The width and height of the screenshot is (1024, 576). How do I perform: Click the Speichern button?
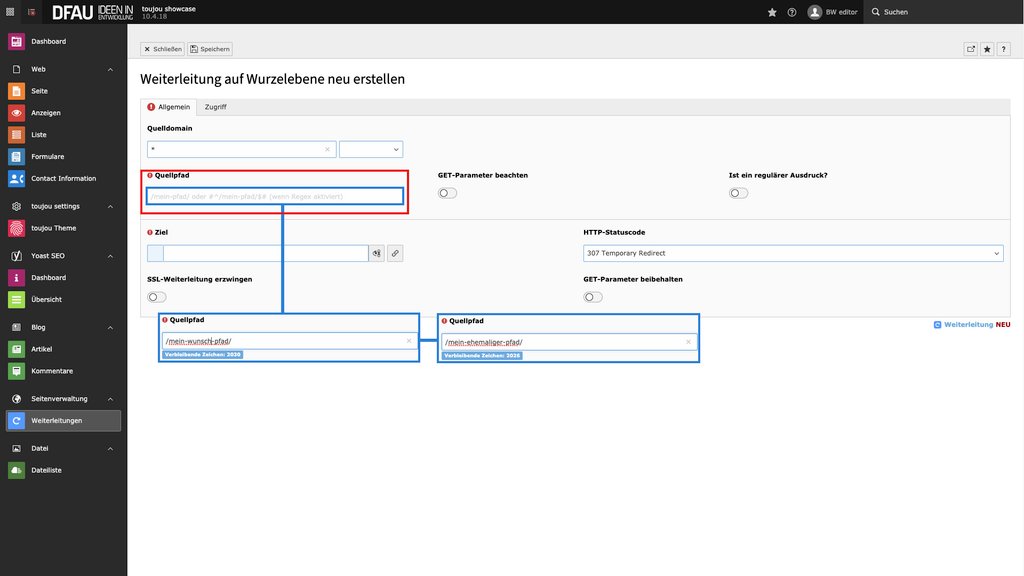pyautogui.click(x=210, y=49)
